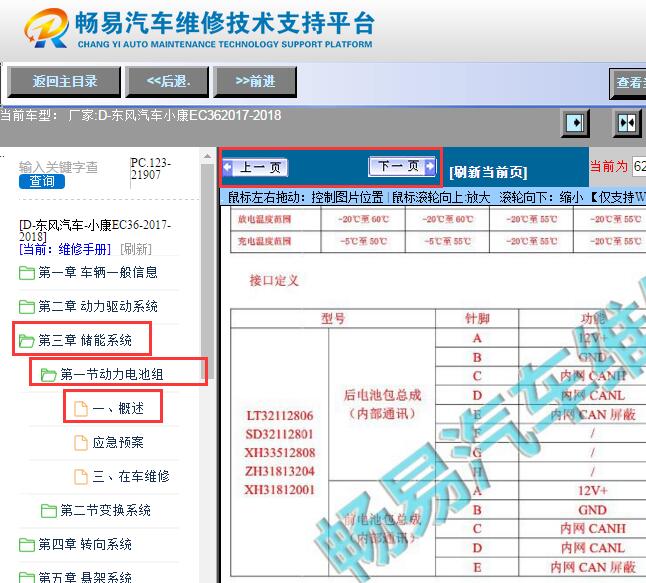This screenshot has width=646, height=583.
Task: Refresh current page via 刷新当前页 link
Action: pos(488,172)
